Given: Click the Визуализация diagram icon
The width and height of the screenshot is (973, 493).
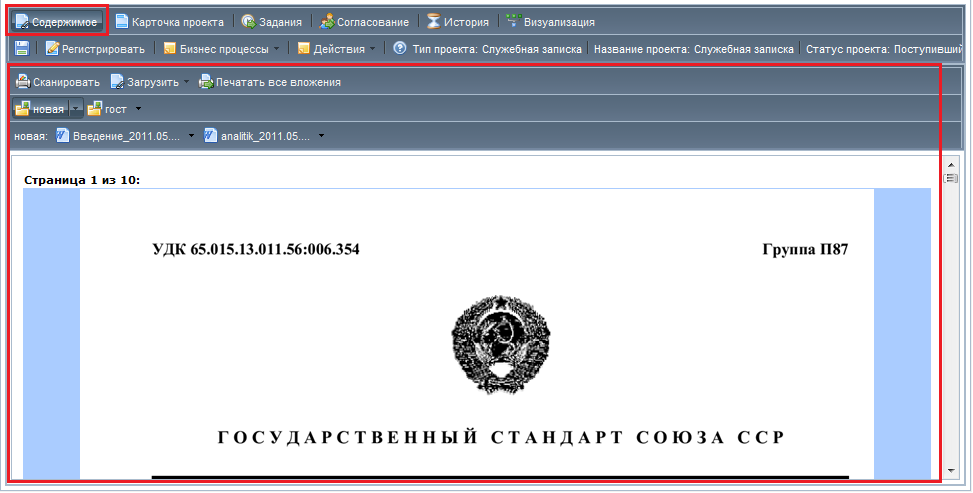Looking at the screenshot, I should click(x=513, y=20).
